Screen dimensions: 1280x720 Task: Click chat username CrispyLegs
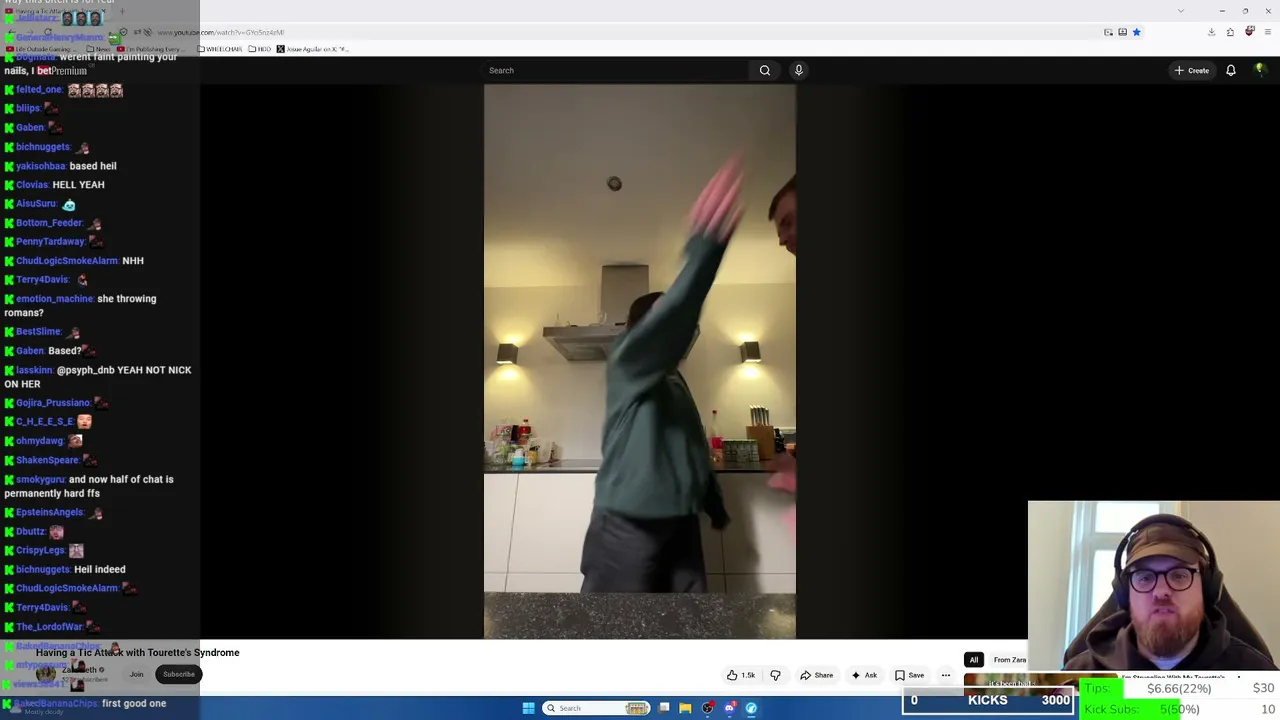pyautogui.click(x=40, y=550)
